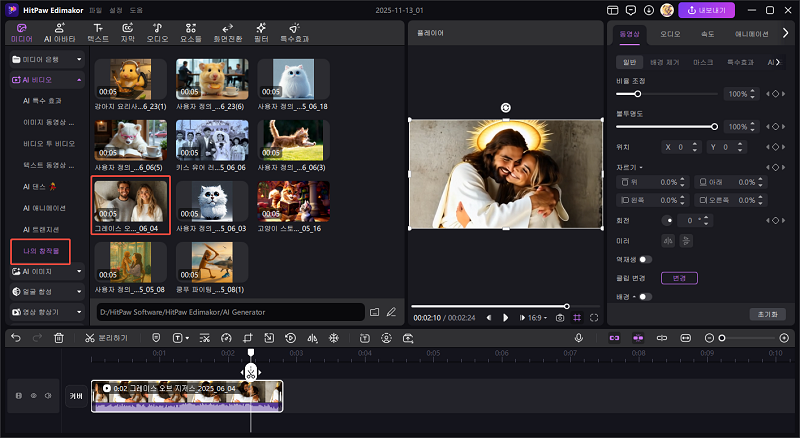This screenshot has width=800, height=438.
Task: Click the AI portrait icon in timeline toolbar
Action: pyautogui.click(x=386, y=338)
